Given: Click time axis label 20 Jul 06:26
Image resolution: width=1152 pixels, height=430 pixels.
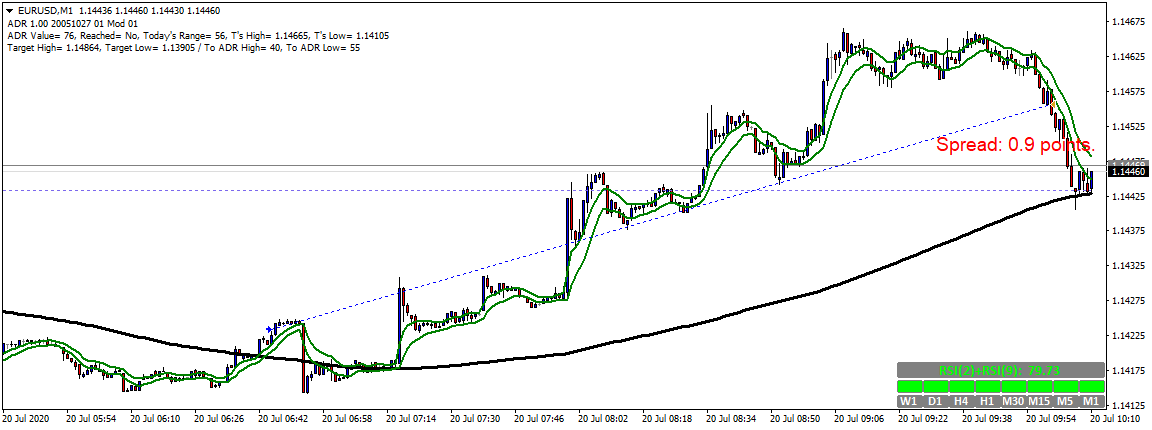Looking at the screenshot, I should (x=219, y=418).
